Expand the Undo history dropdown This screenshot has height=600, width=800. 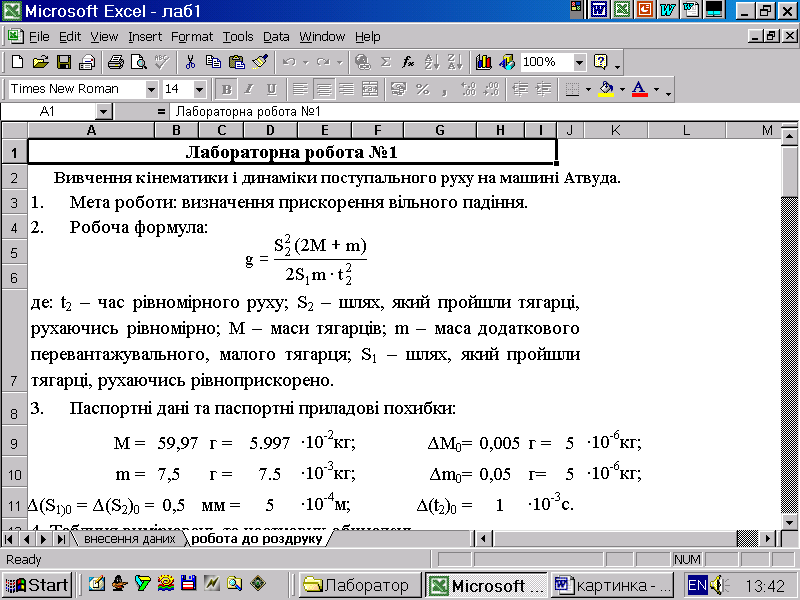[306, 63]
